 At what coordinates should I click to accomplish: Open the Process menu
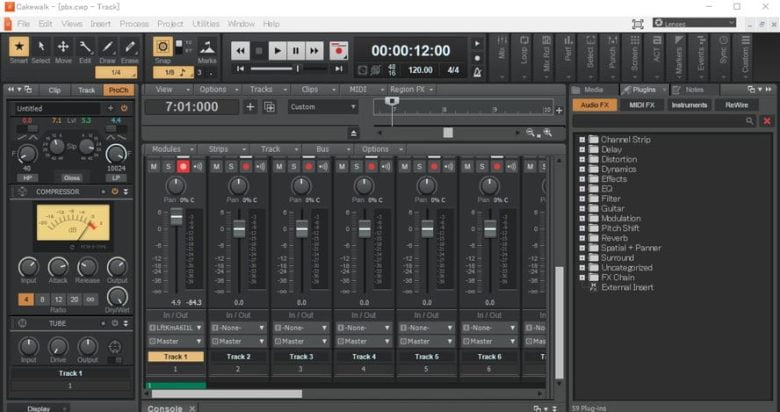(x=134, y=24)
